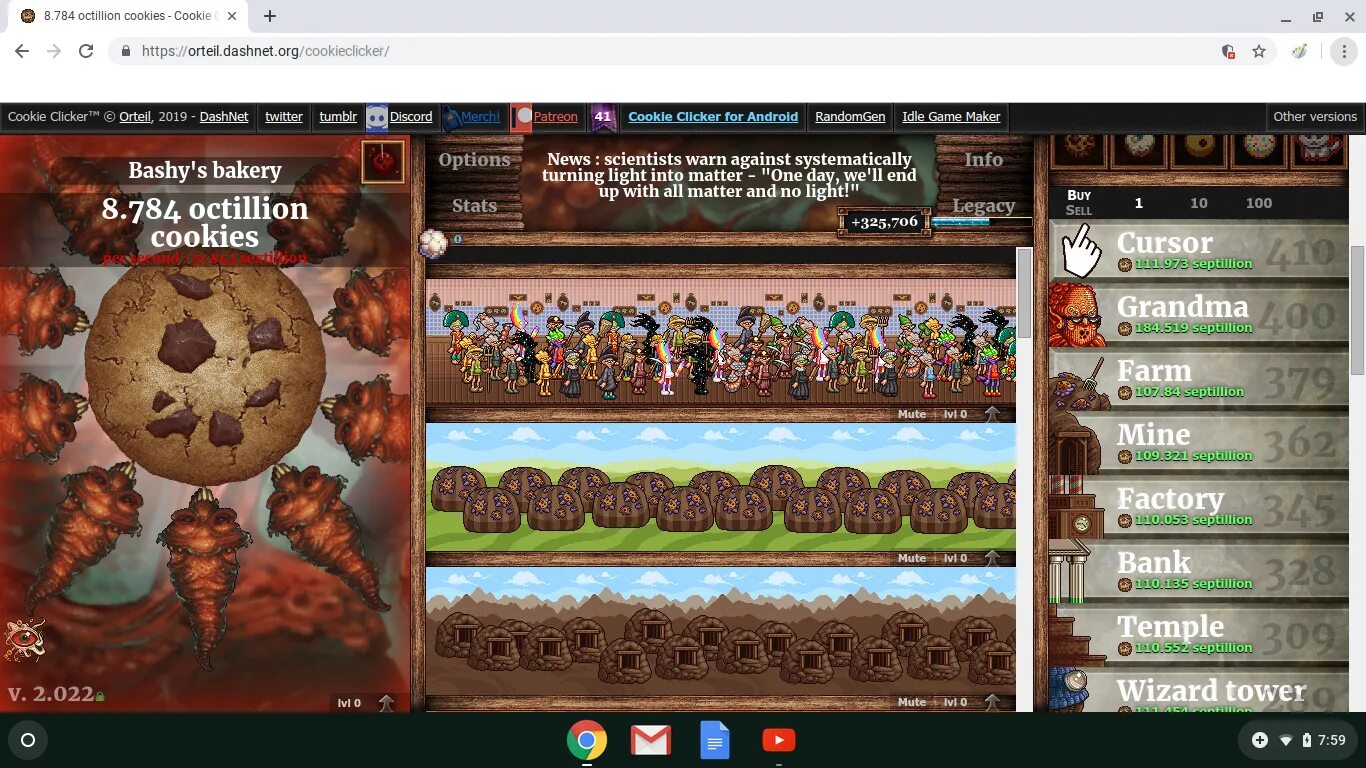
Task: Open Gmail from the shelf
Action: 650,741
